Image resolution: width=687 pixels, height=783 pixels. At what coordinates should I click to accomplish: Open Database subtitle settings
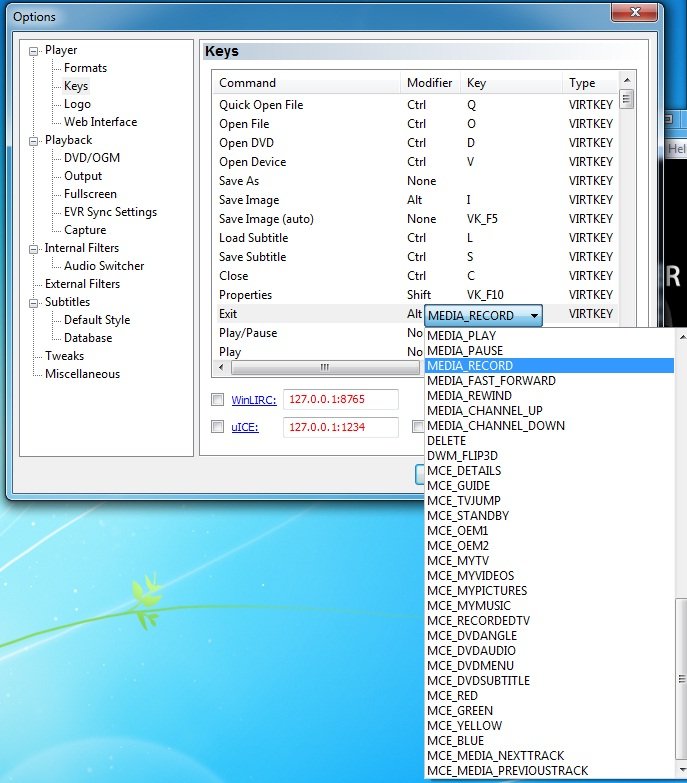coord(88,338)
